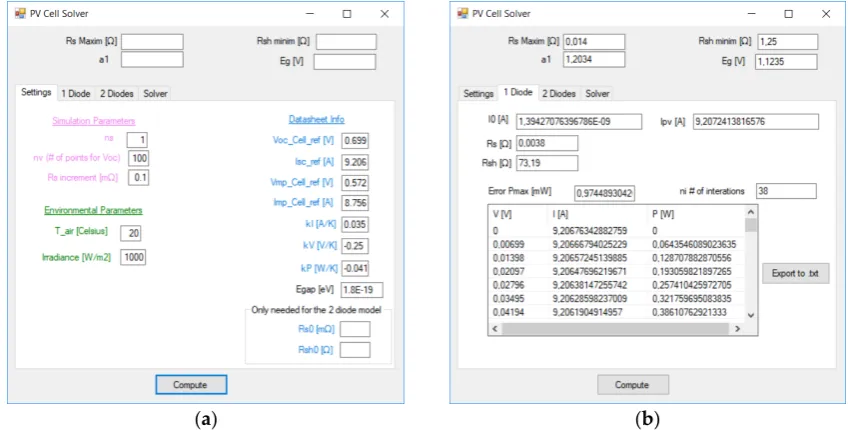Click Rsh result field showing 73,19

coord(547,163)
